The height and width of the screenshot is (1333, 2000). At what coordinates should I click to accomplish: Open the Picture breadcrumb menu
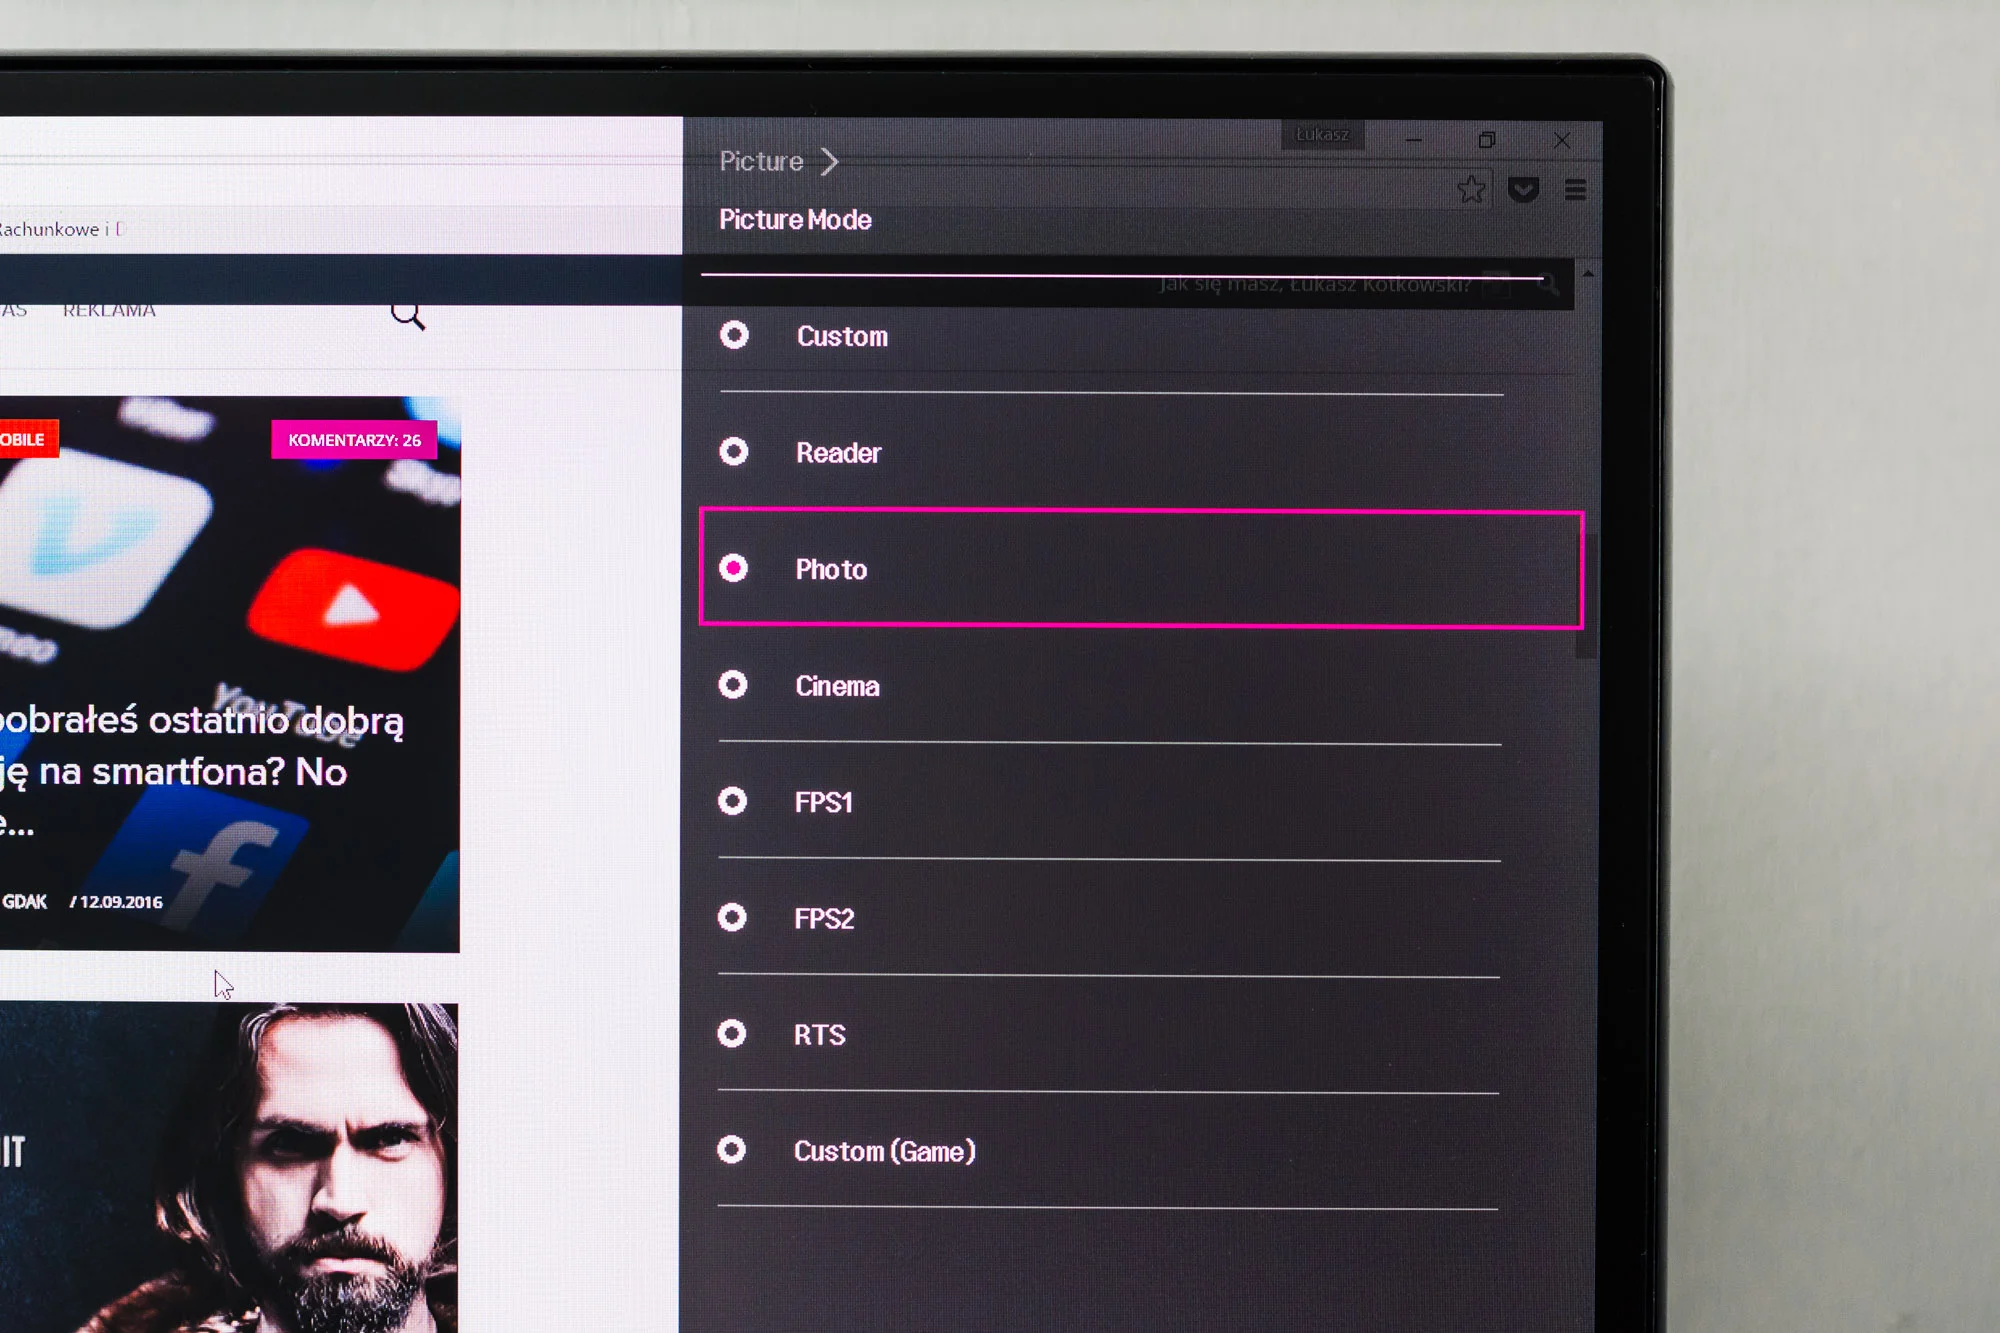point(761,161)
